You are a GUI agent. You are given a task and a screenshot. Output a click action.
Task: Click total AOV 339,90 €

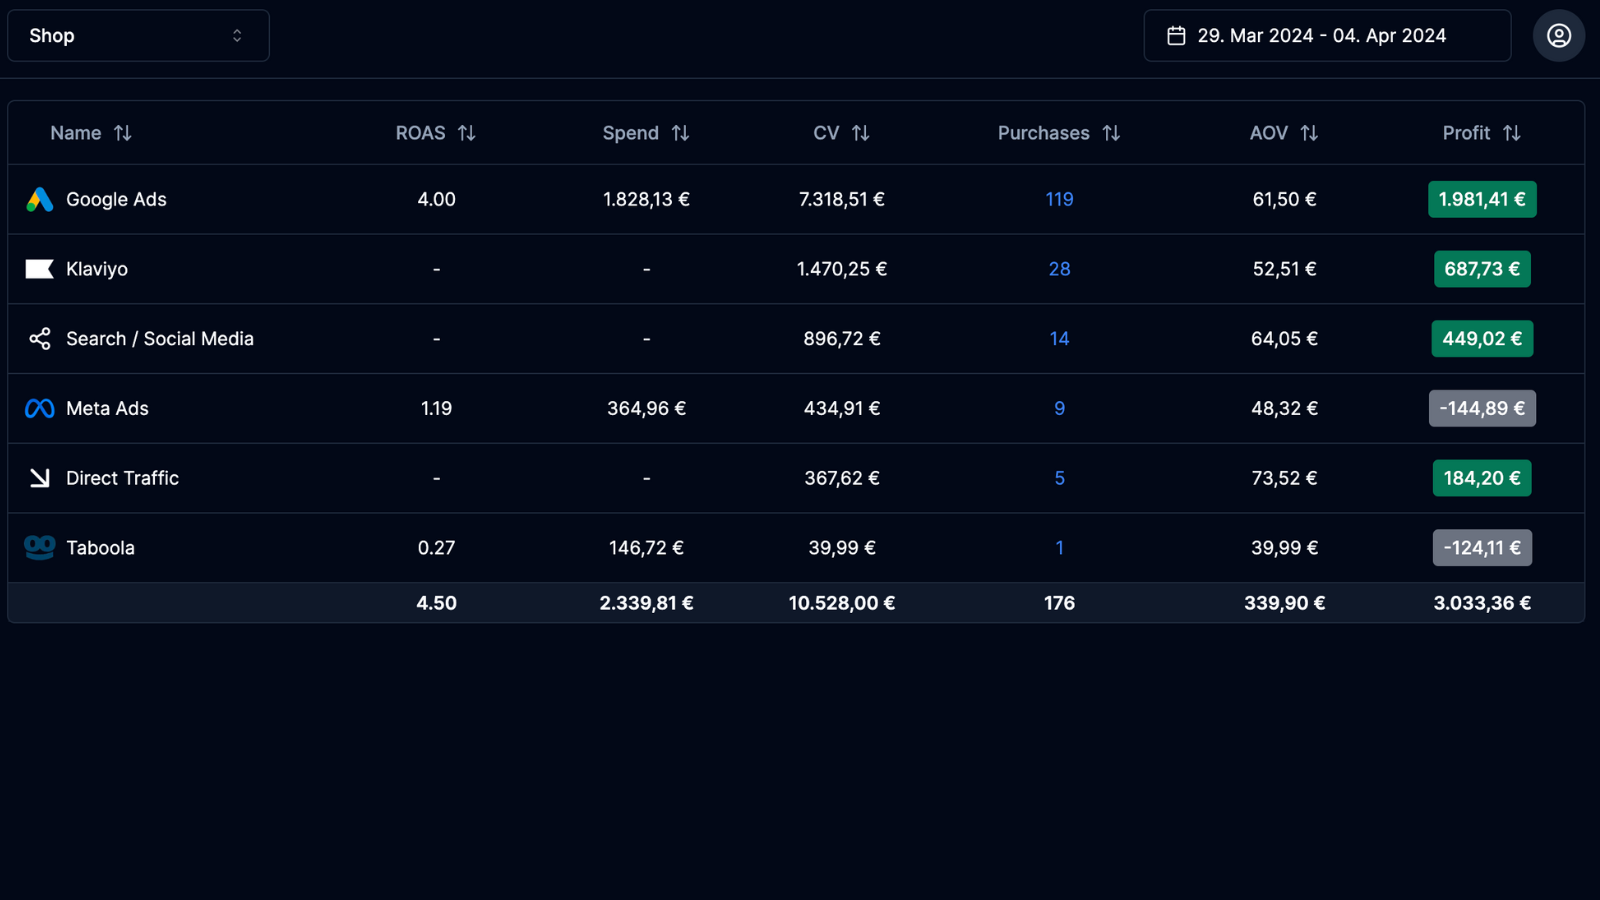1284,603
